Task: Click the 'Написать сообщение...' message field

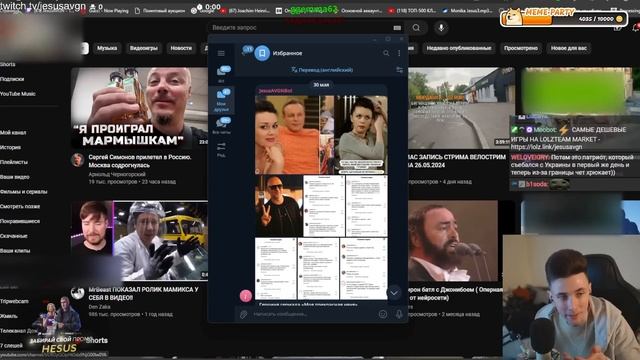Action: click(312, 314)
